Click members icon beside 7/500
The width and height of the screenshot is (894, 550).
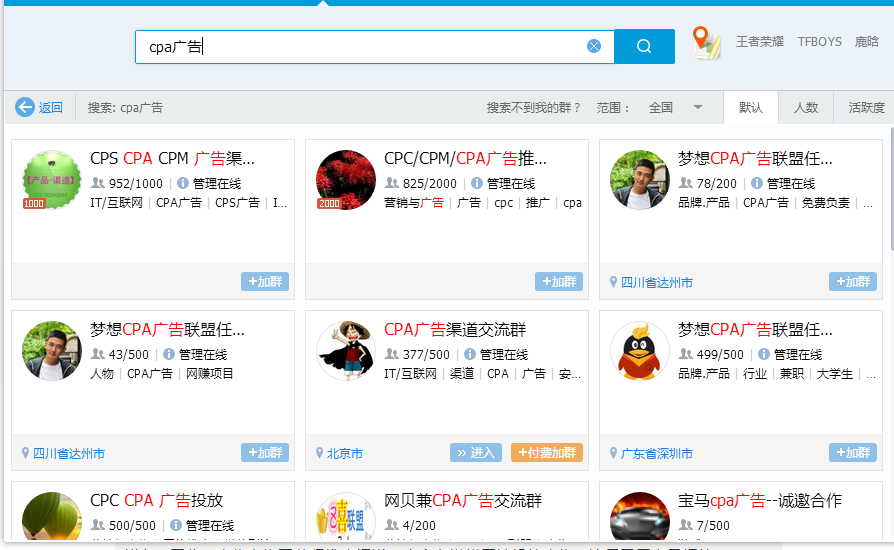[x=686, y=524]
